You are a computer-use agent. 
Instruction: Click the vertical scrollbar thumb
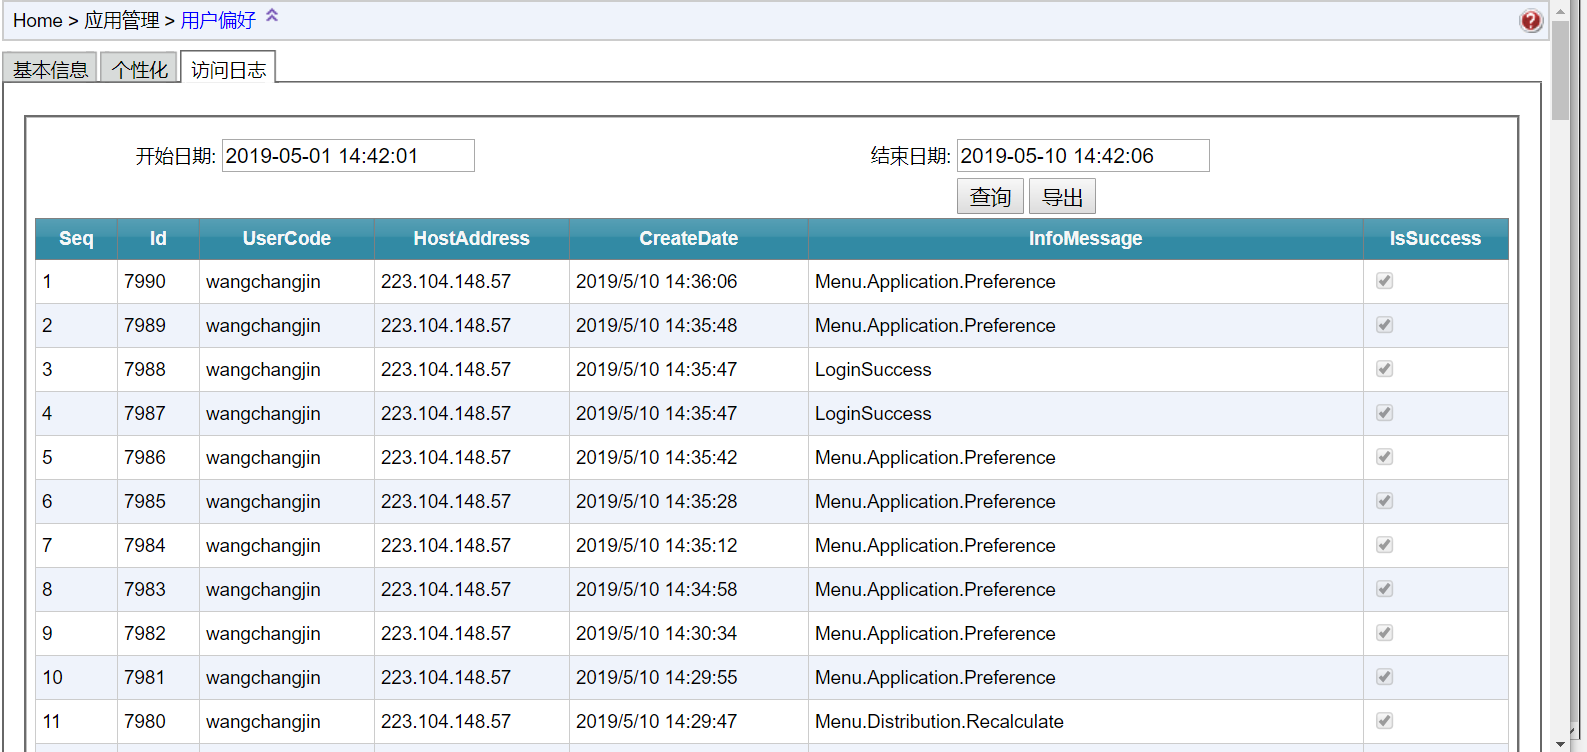[x=1560, y=70]
